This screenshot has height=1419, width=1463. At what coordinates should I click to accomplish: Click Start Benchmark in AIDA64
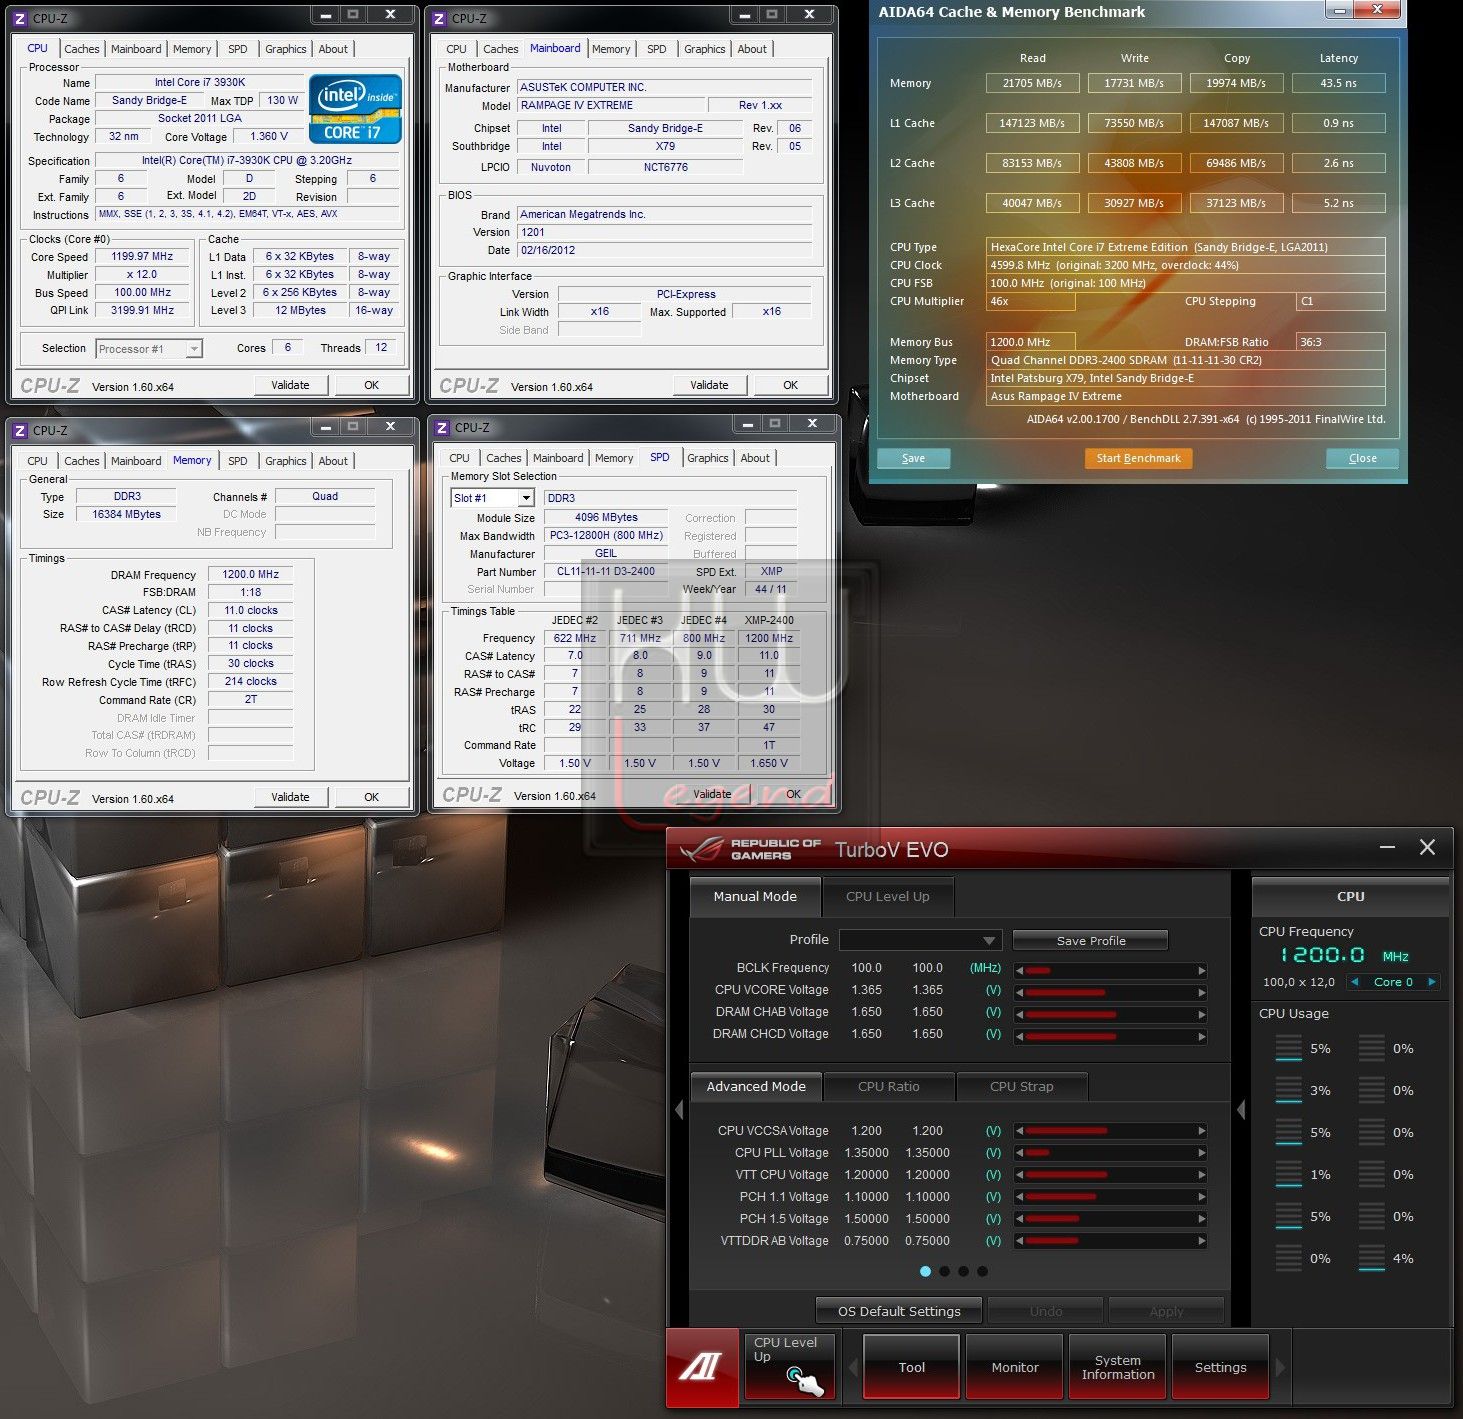coord(1138,458)
